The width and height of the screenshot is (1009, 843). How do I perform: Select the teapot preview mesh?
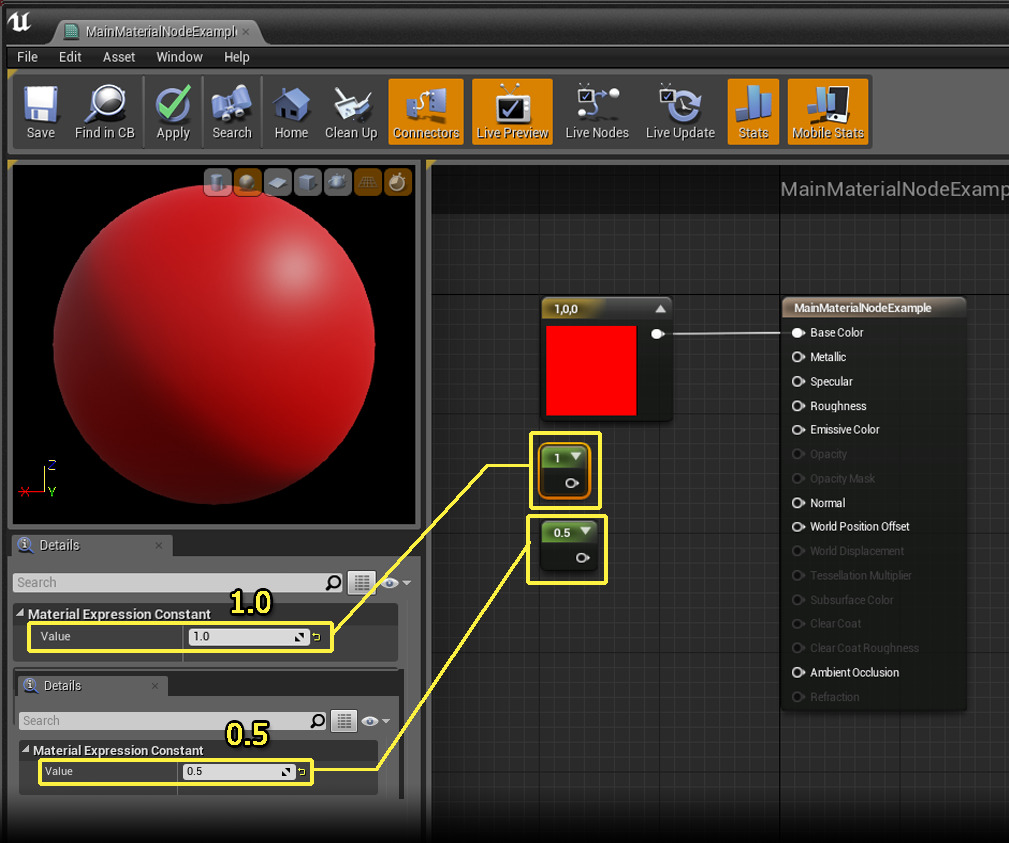[337, 181]
